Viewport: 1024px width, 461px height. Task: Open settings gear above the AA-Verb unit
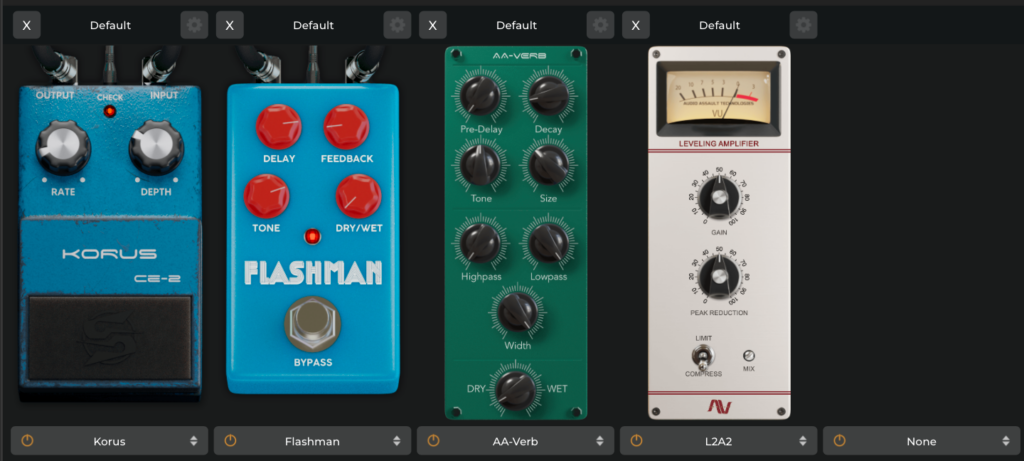[x=601, y=25]
